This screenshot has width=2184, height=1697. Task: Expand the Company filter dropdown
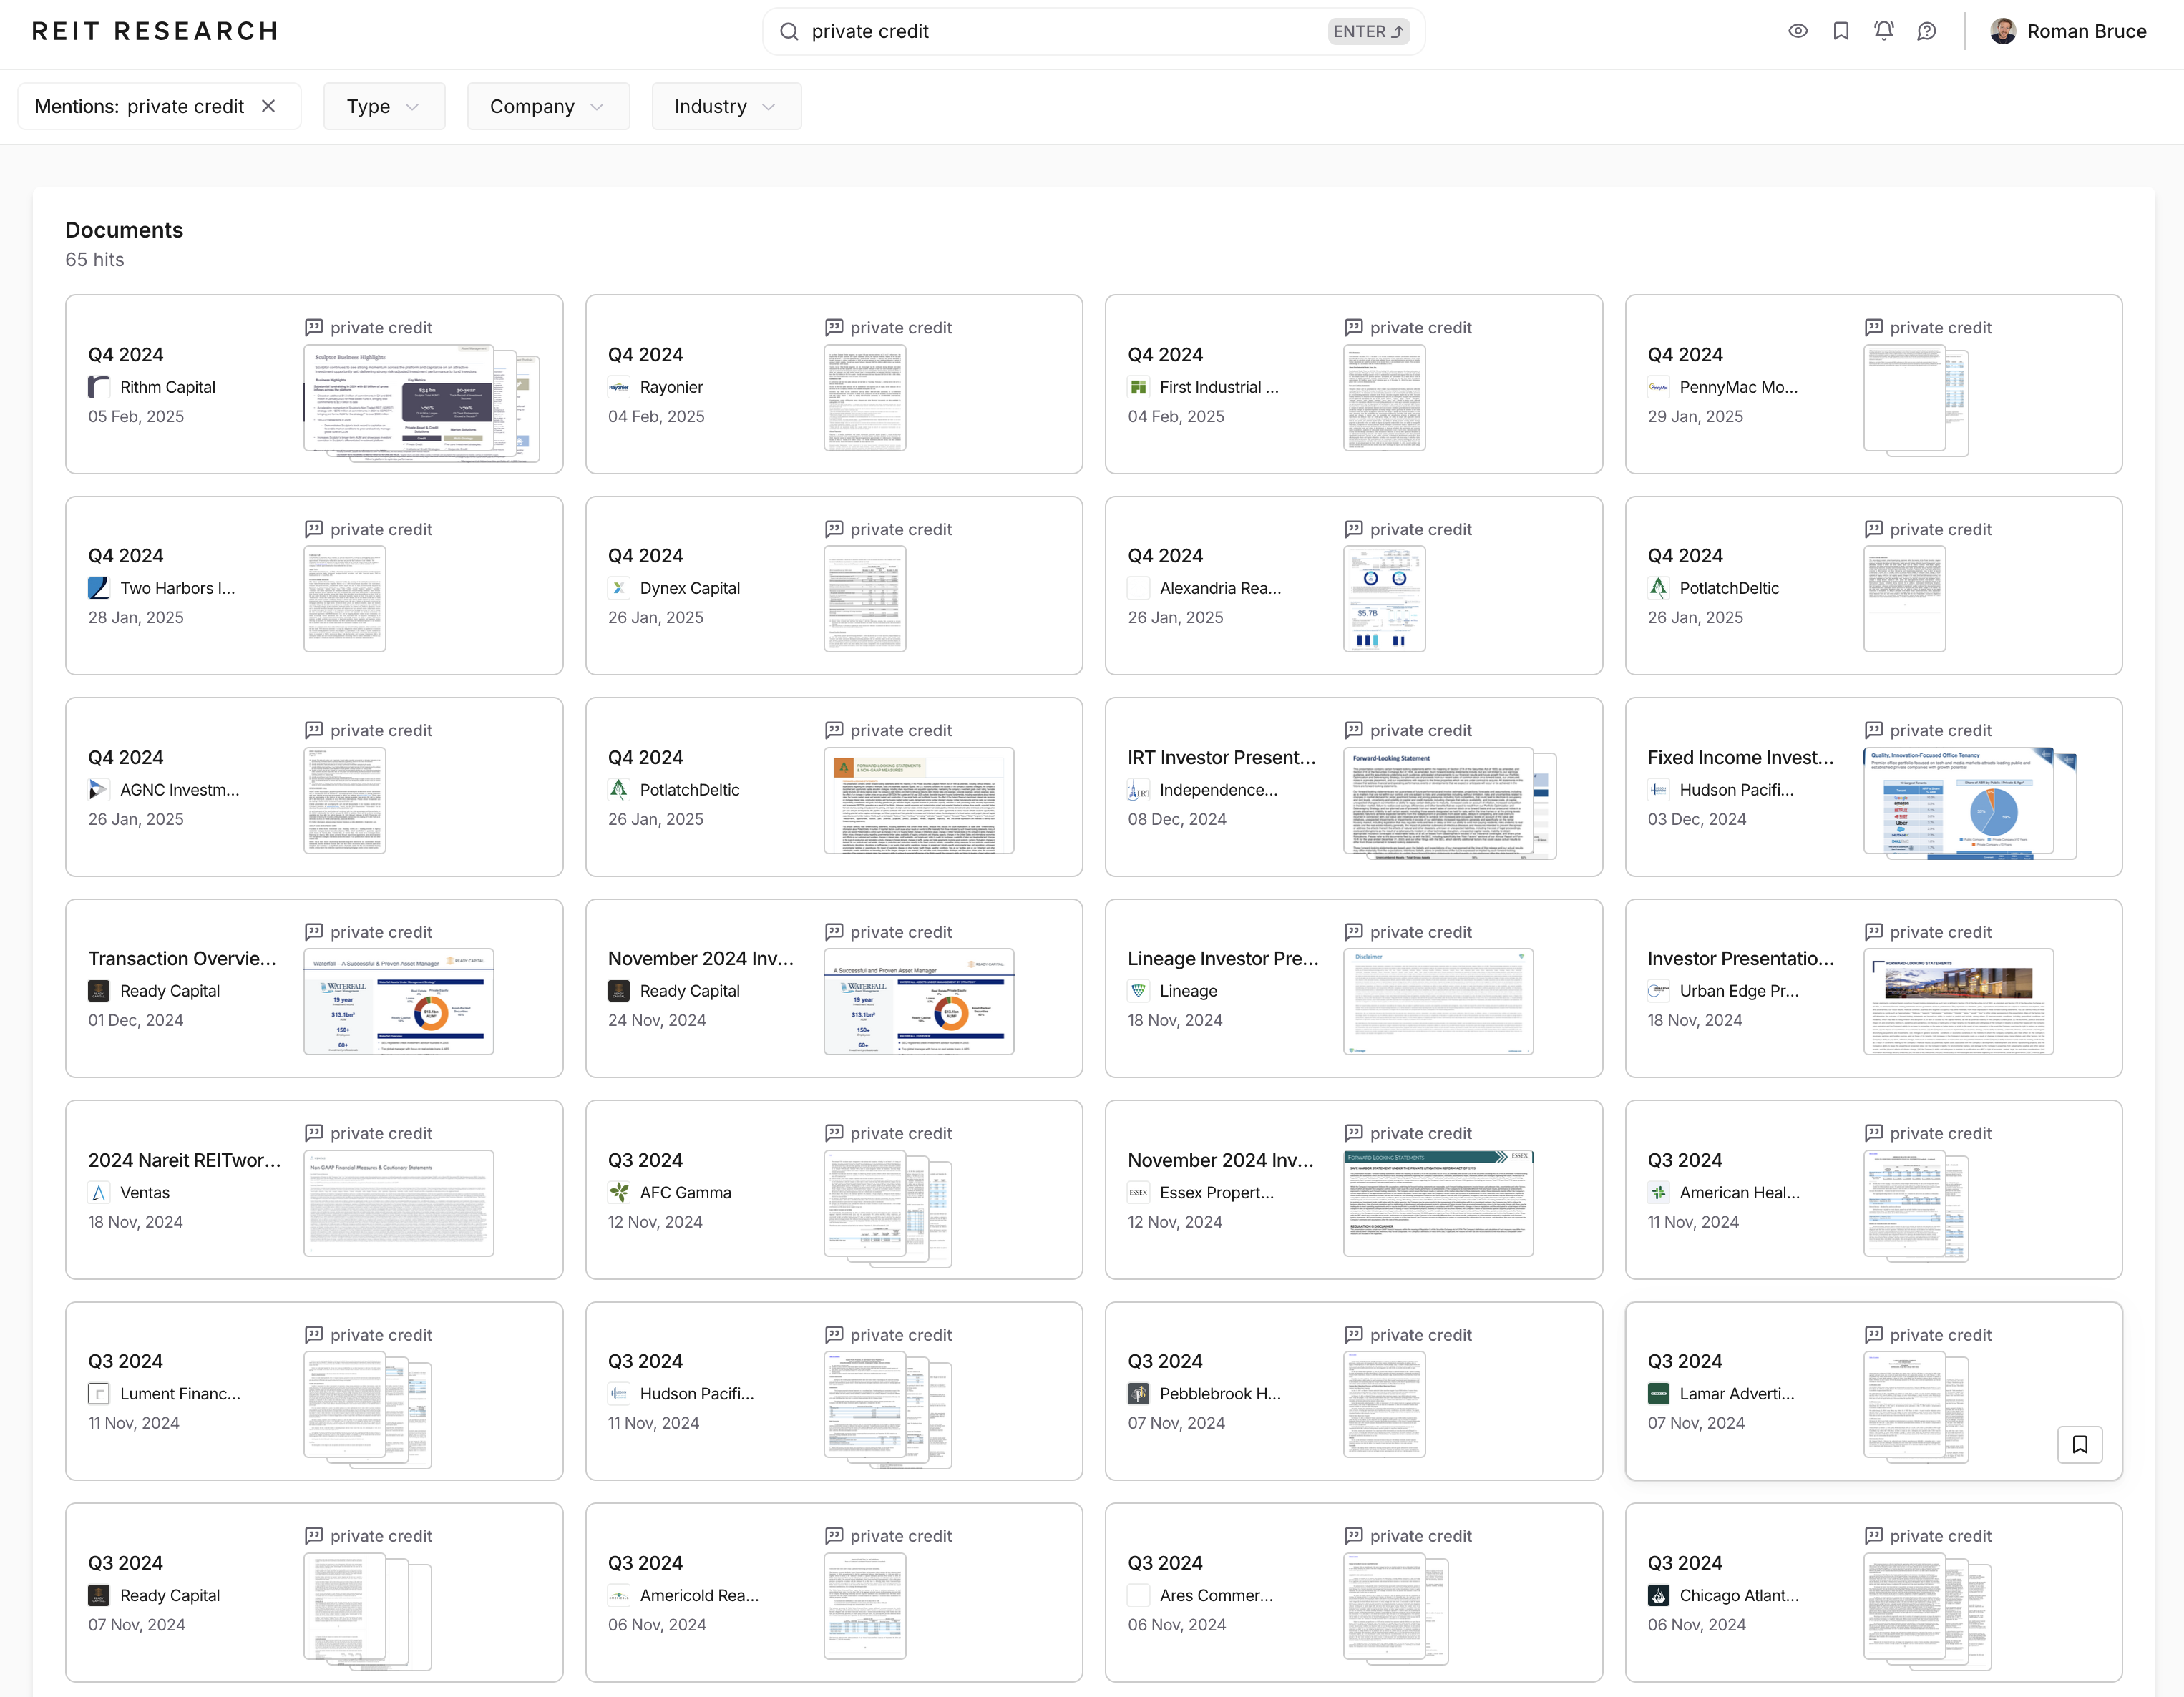(548, 106)
